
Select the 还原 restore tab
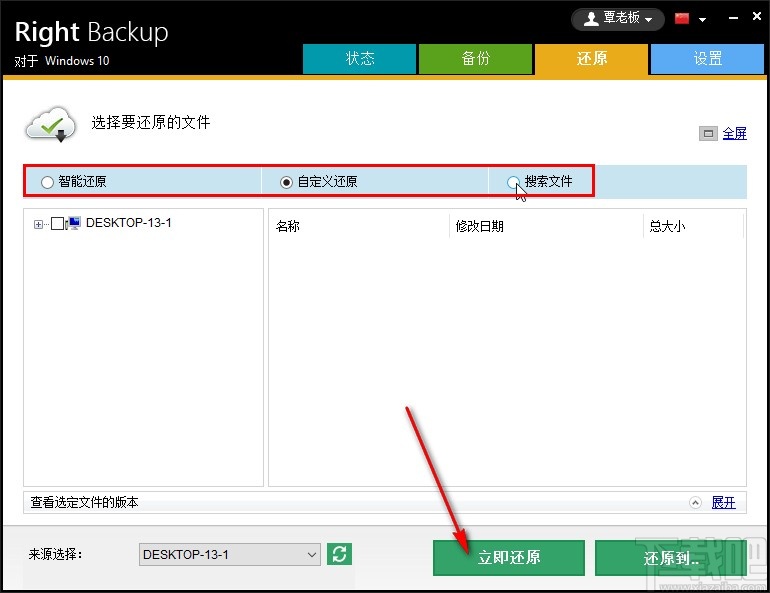(x=591, y=59)
